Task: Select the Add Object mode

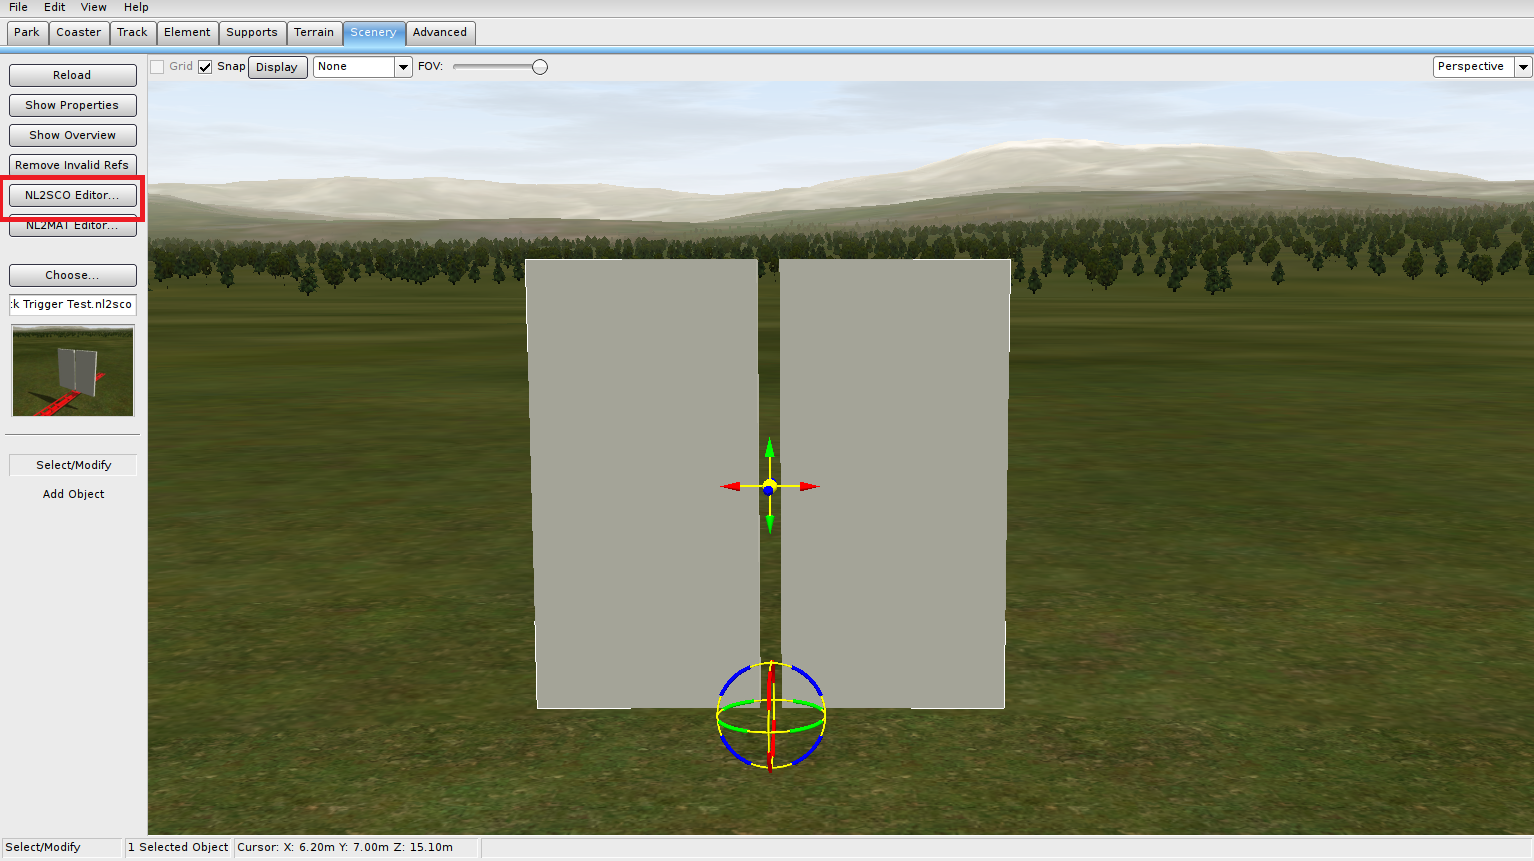Action: pos(73,494)
